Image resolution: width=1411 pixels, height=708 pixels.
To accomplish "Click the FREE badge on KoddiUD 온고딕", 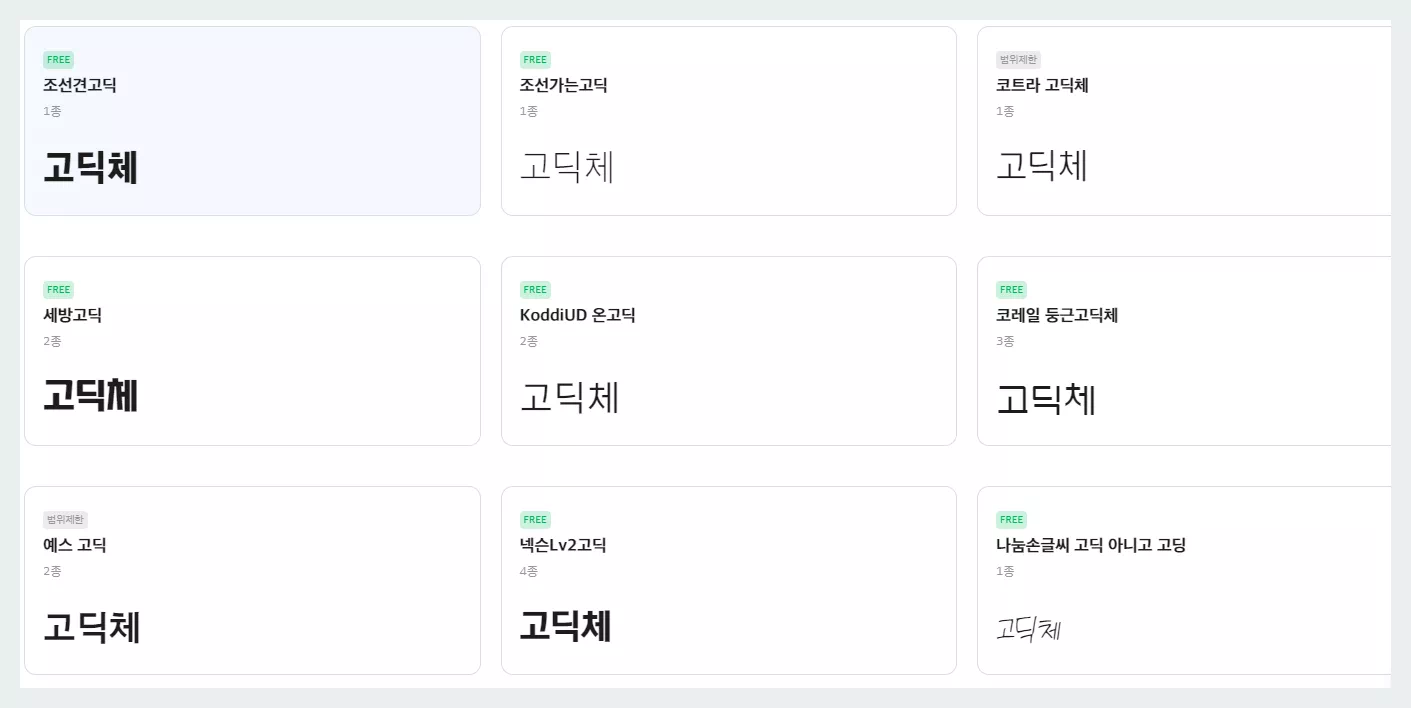I will click(x=534, y=289).
